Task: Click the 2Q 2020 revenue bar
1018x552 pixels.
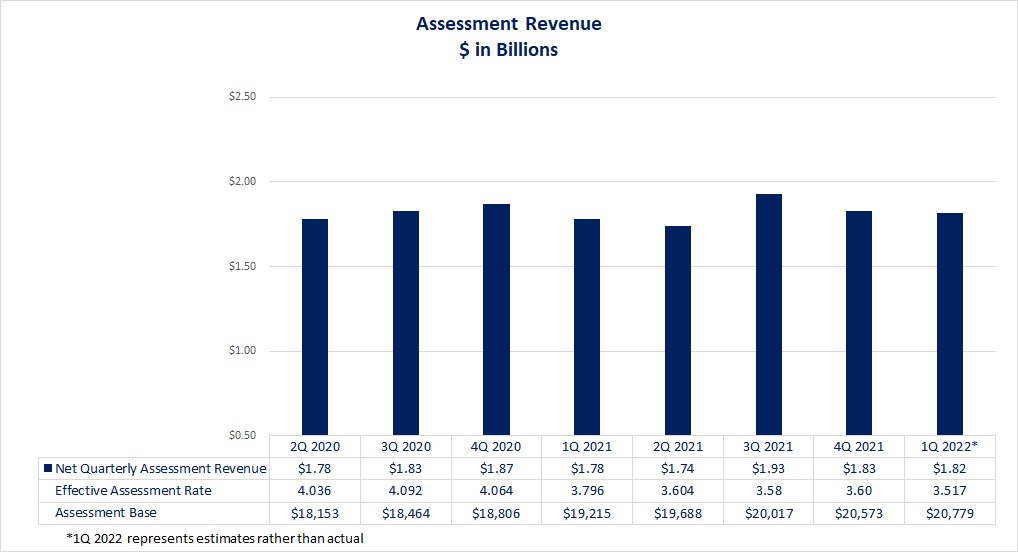Action: 314,326
